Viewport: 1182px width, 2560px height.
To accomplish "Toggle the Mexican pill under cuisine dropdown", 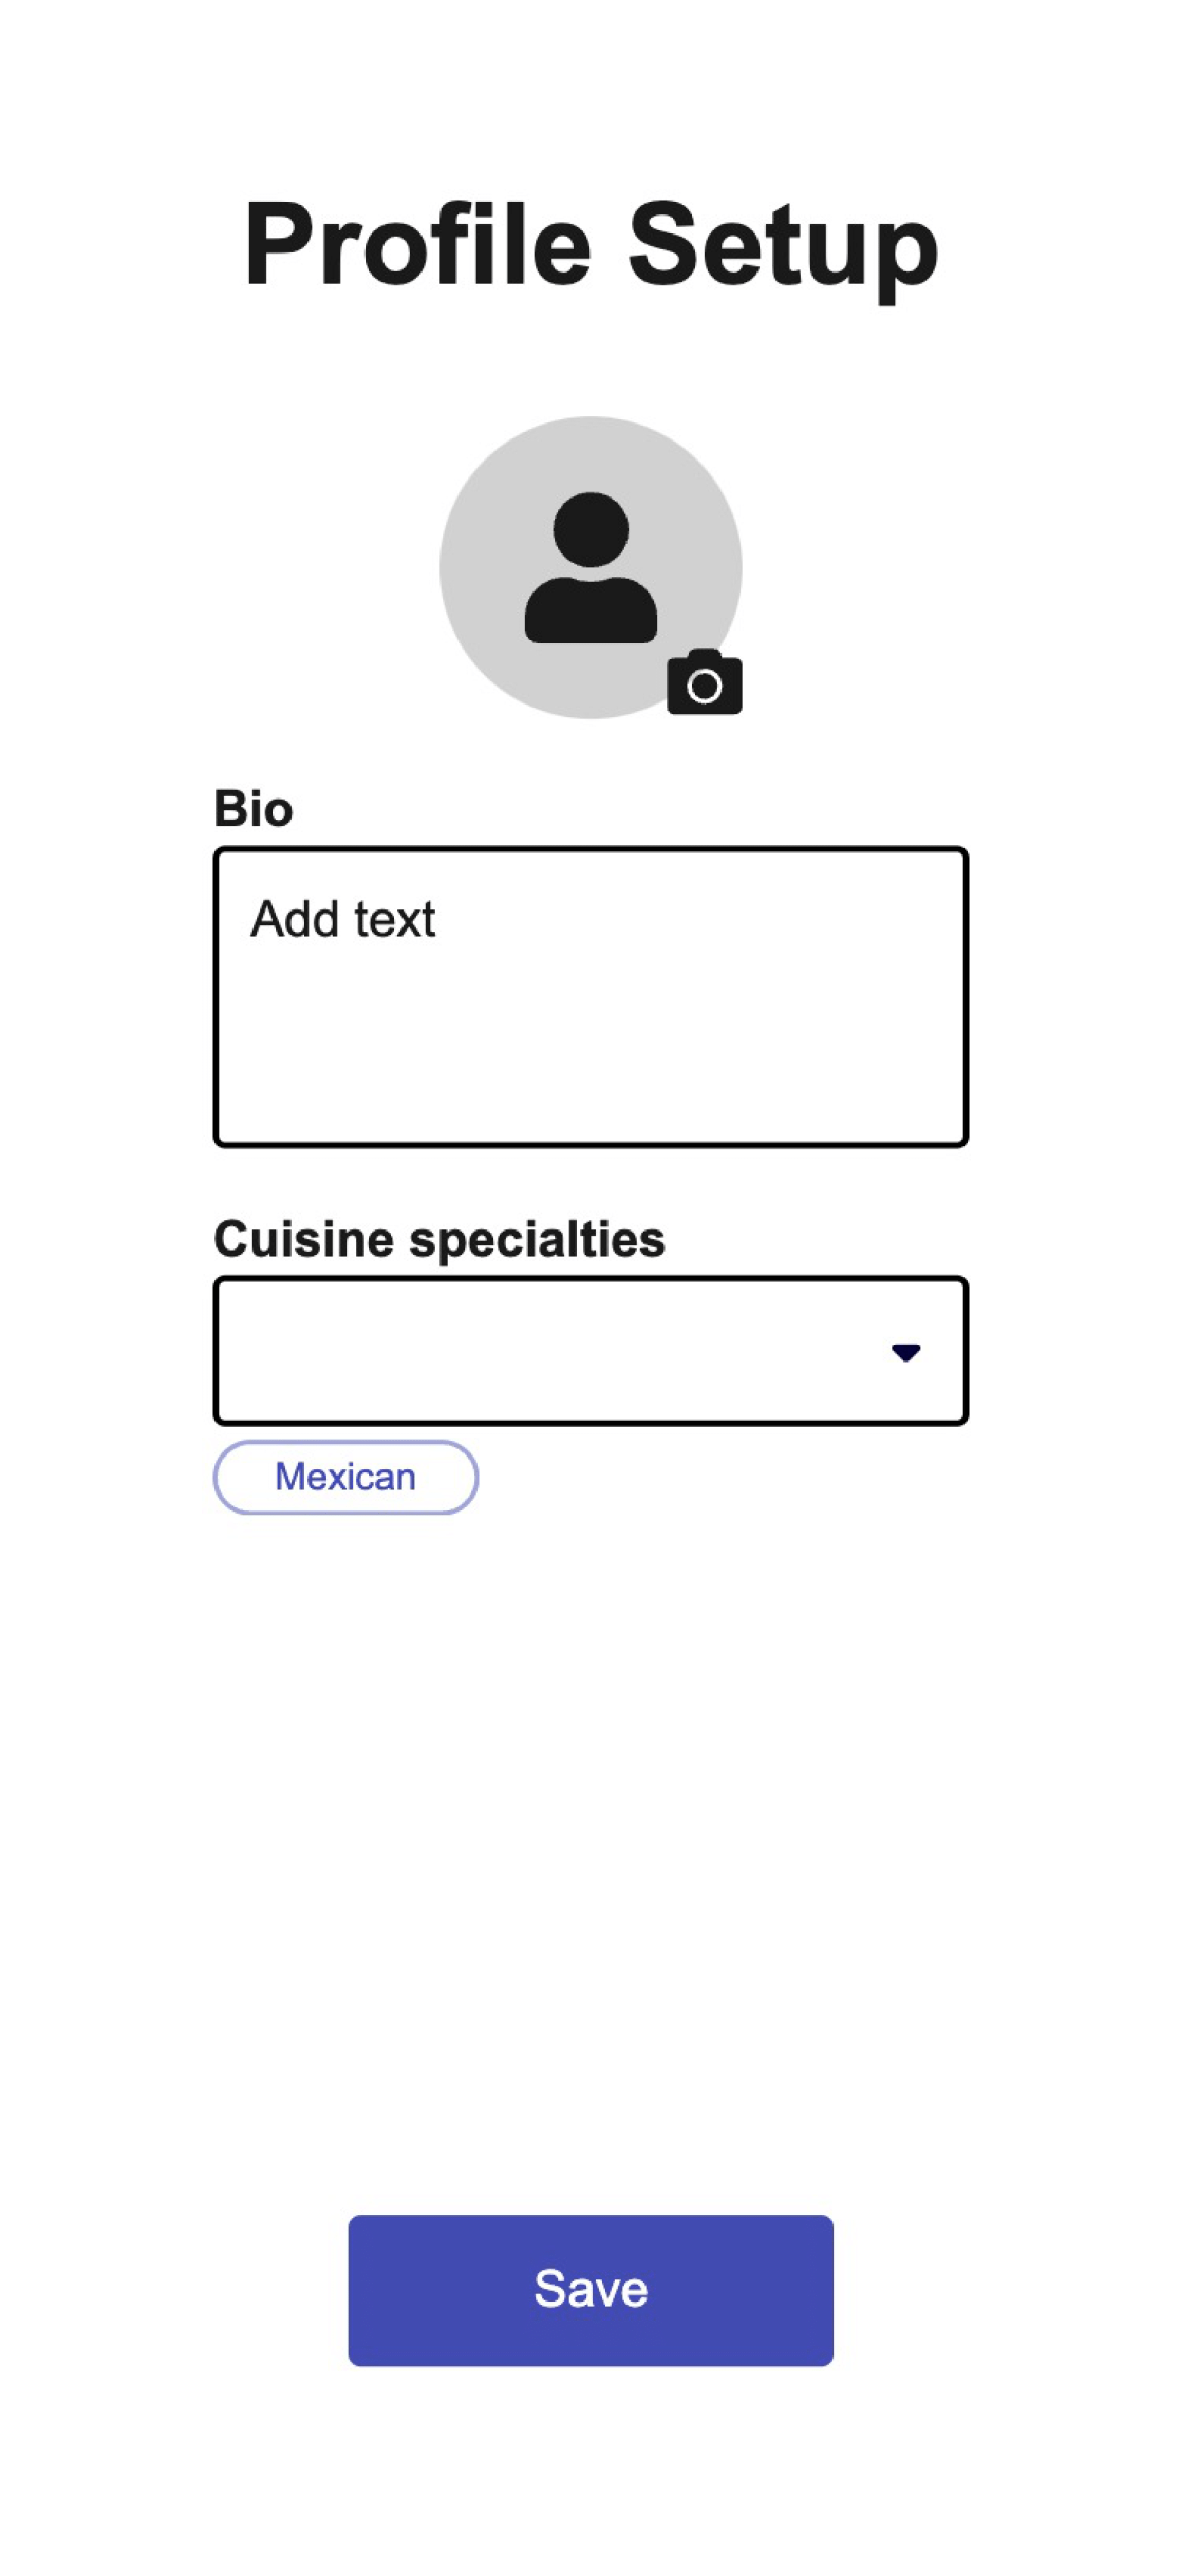I will pos(345,1477).
